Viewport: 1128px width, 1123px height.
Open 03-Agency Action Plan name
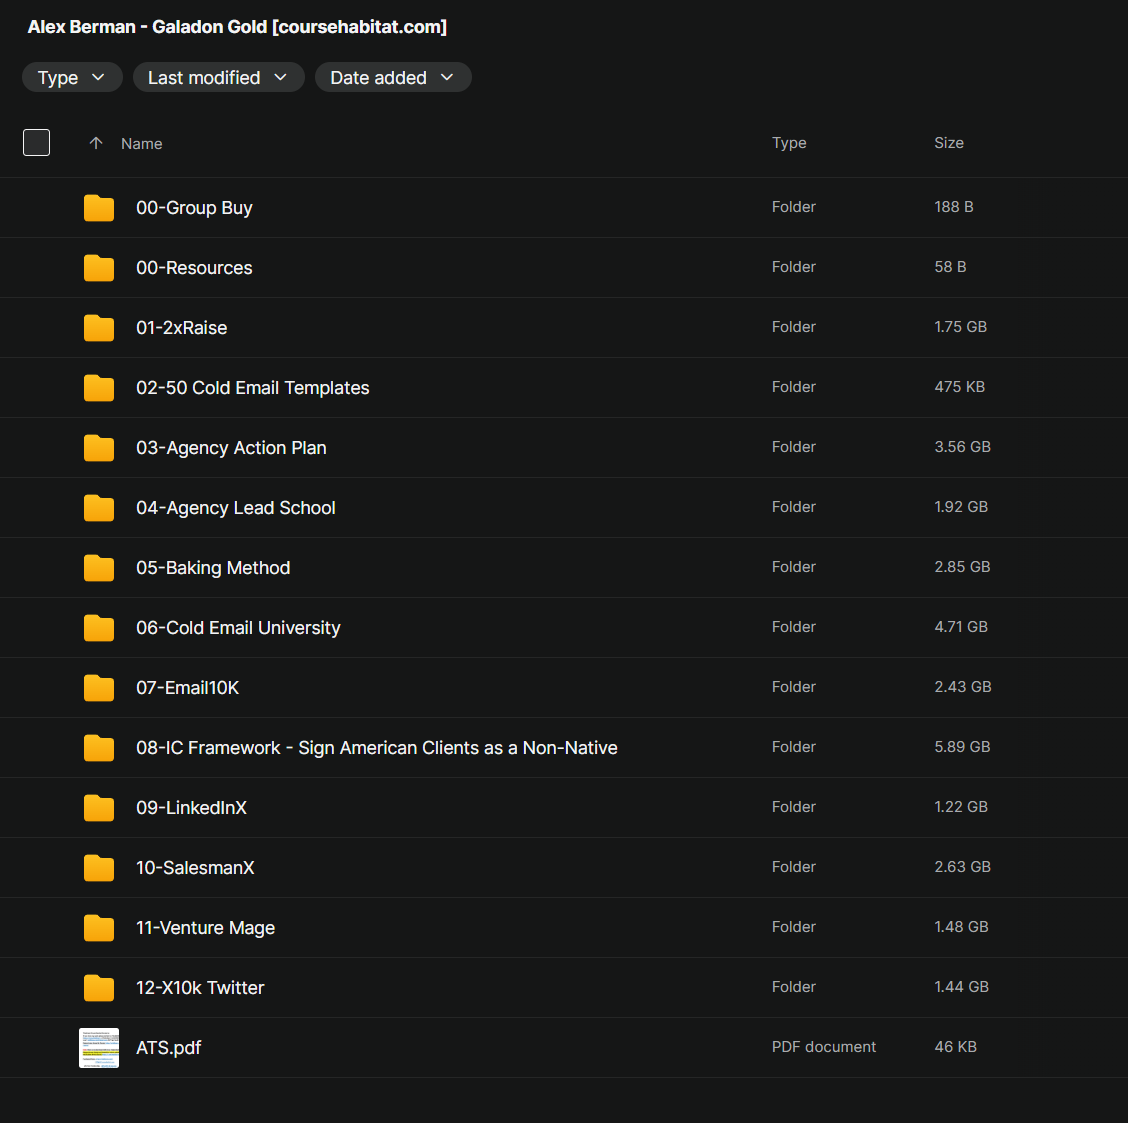[x=231, y=448]
